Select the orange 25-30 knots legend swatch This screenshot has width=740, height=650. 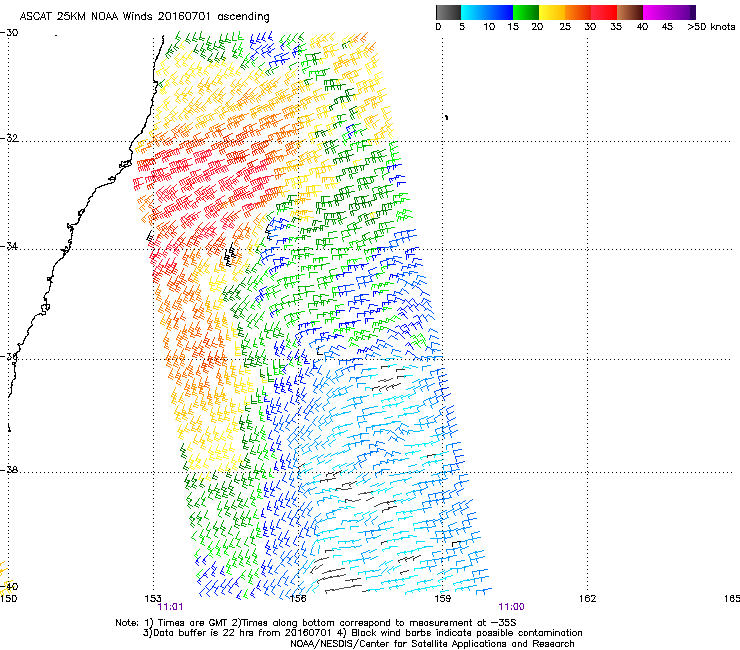578,12
